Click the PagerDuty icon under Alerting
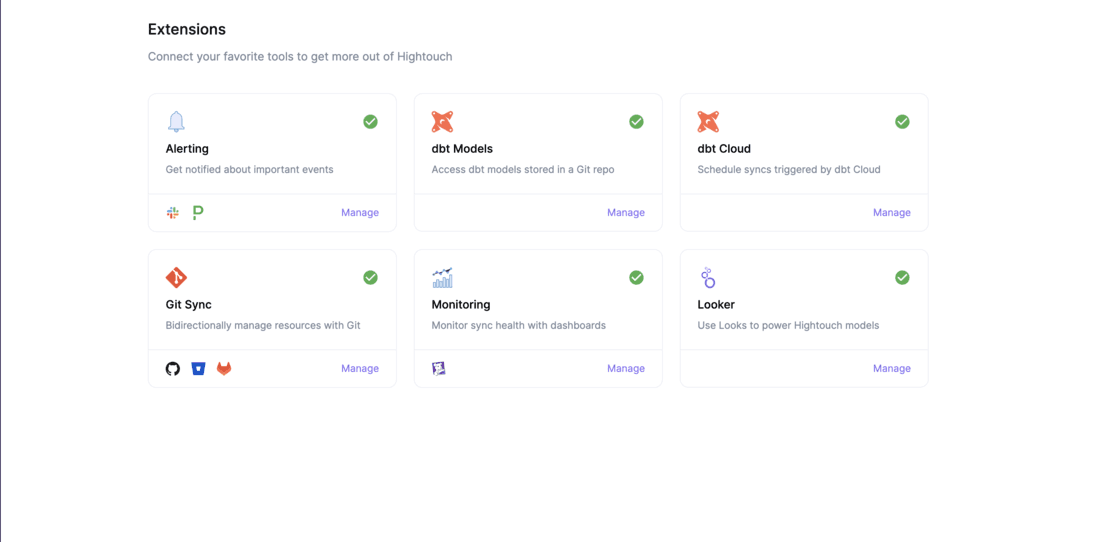The height and width of the screenshot is (542, 1120). (198, 212)
